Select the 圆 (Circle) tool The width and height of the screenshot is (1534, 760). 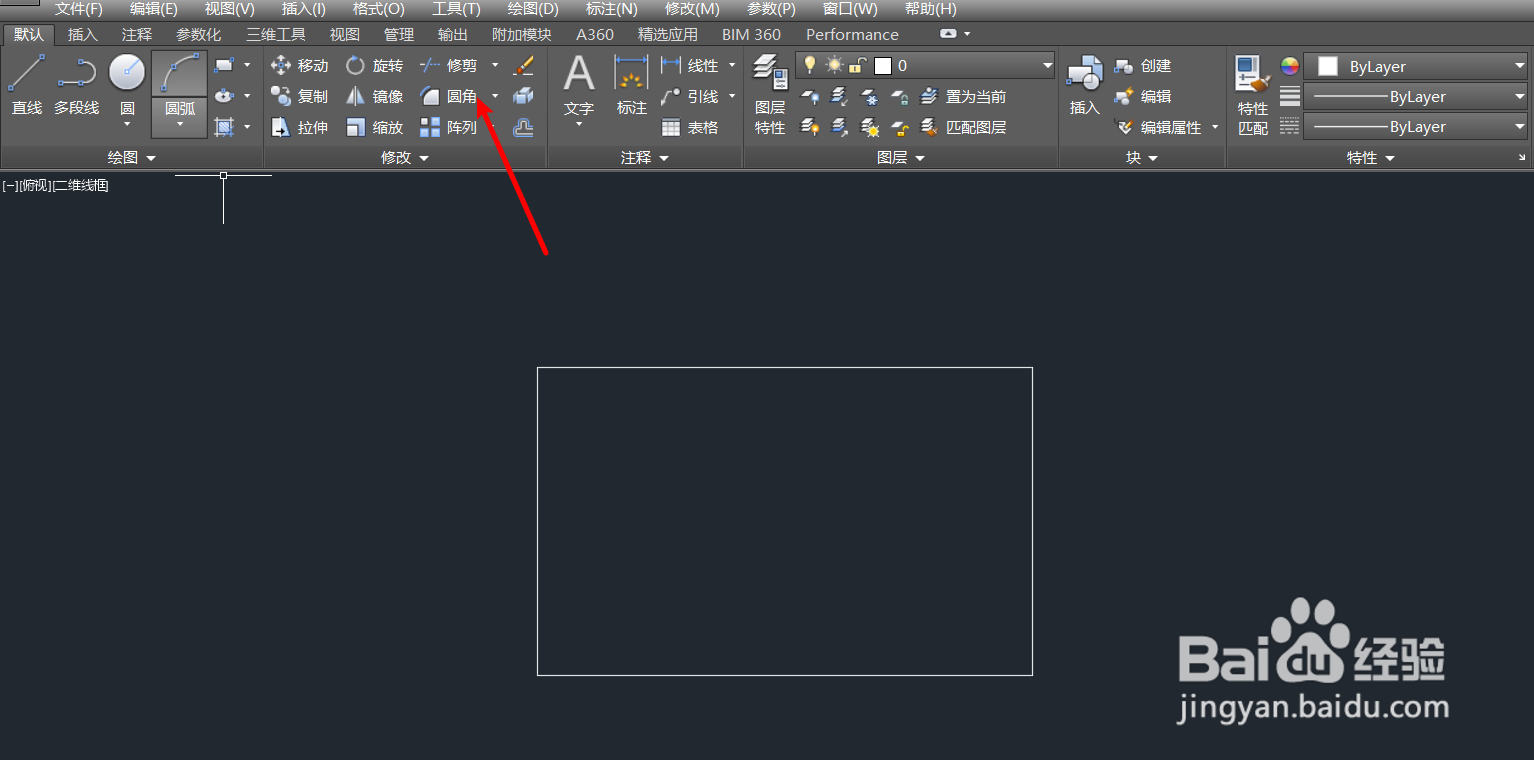pyautogui.click(x=127, y=90)
